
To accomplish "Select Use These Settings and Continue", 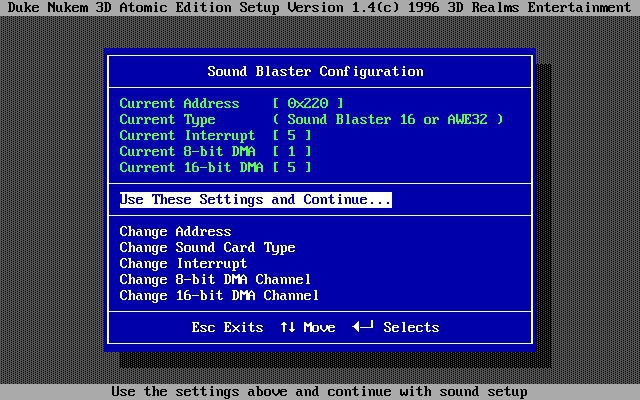I will click(x=256, y=200).
